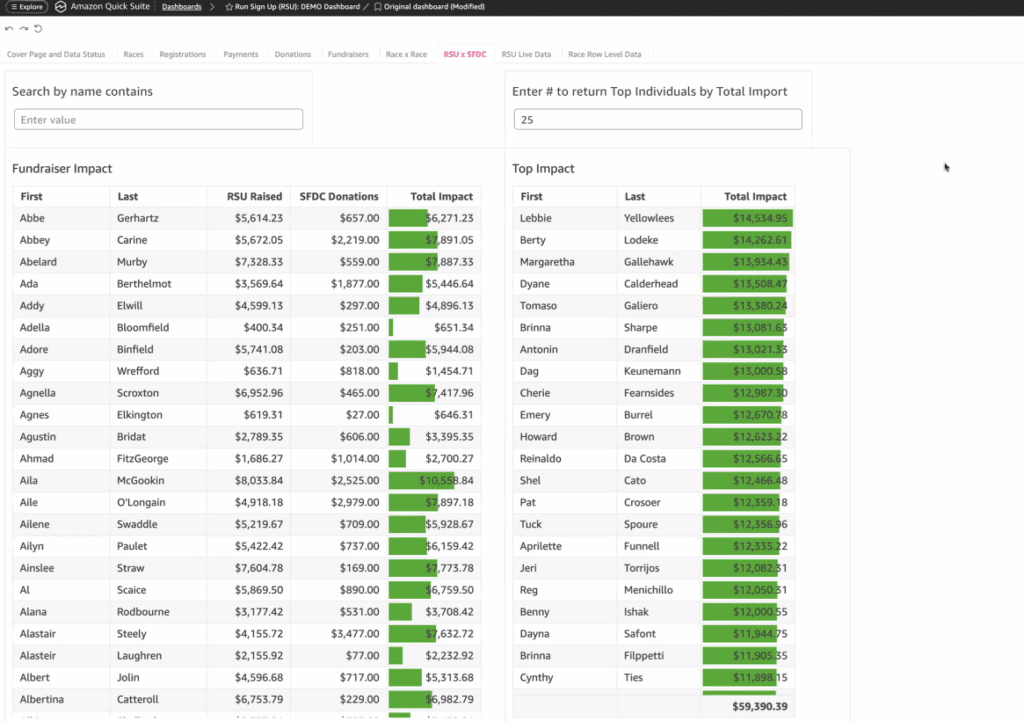Select the Aila McGookin Total Impact bar

pyautogui.click(x=421, y=481)
